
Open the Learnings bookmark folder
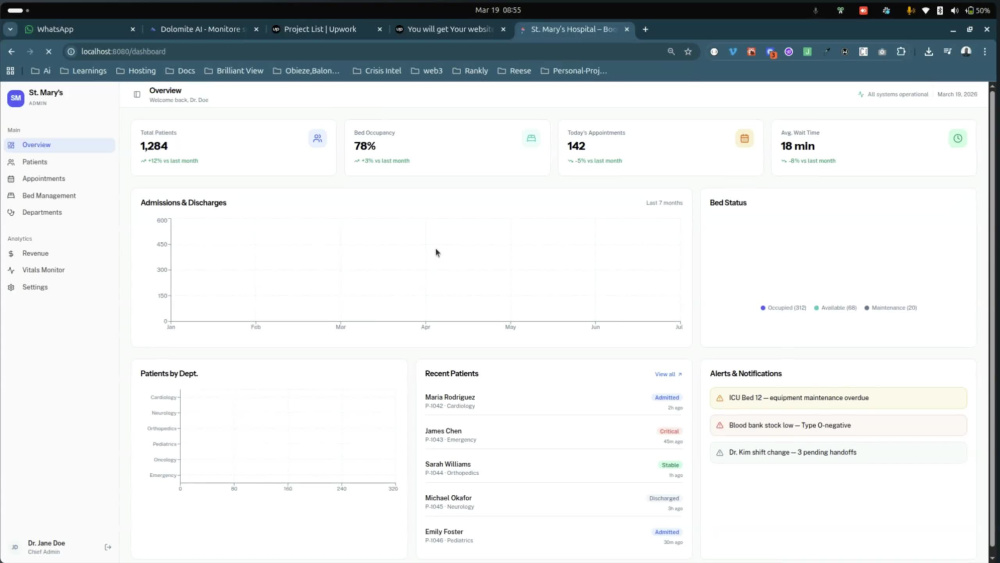[x=84, y=71]
